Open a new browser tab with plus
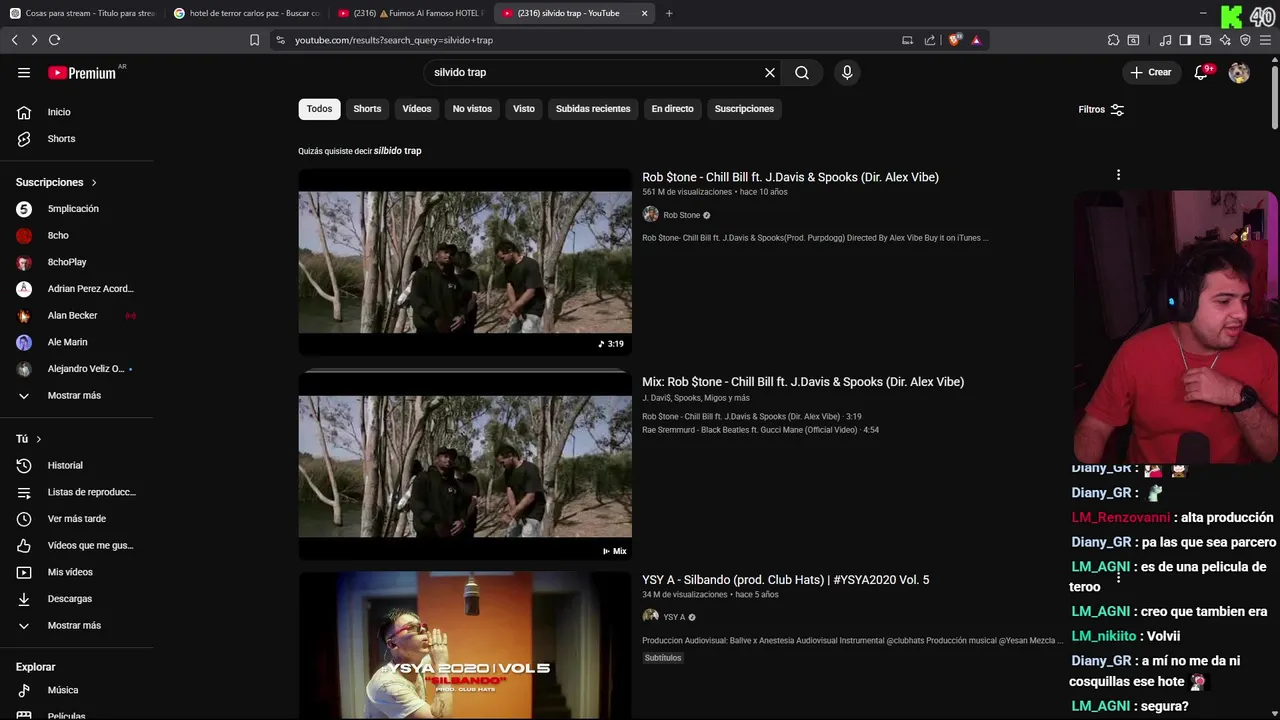 tap(669, 13)
